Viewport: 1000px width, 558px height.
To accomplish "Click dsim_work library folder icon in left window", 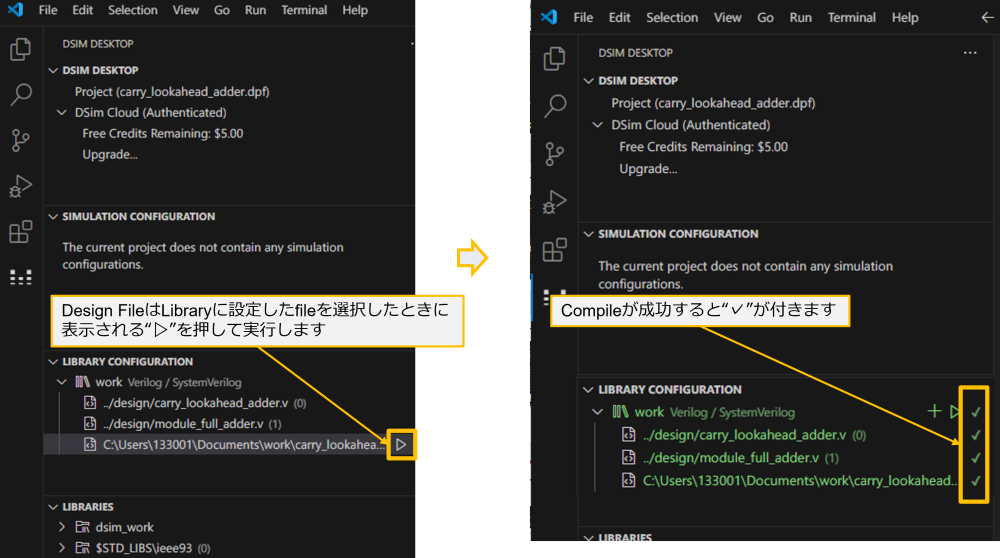I will click(x=82, y=527).
